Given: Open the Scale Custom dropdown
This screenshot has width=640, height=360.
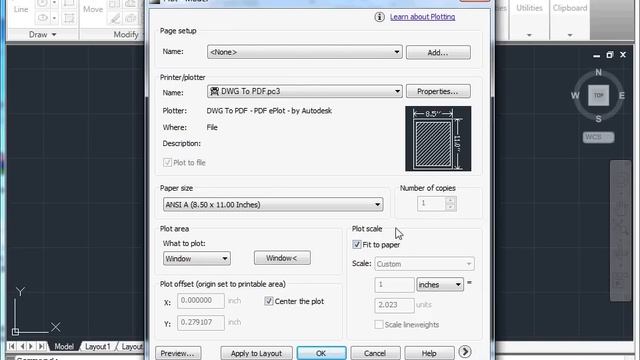Looking at the screenshot, I should (x=424, y=264).
